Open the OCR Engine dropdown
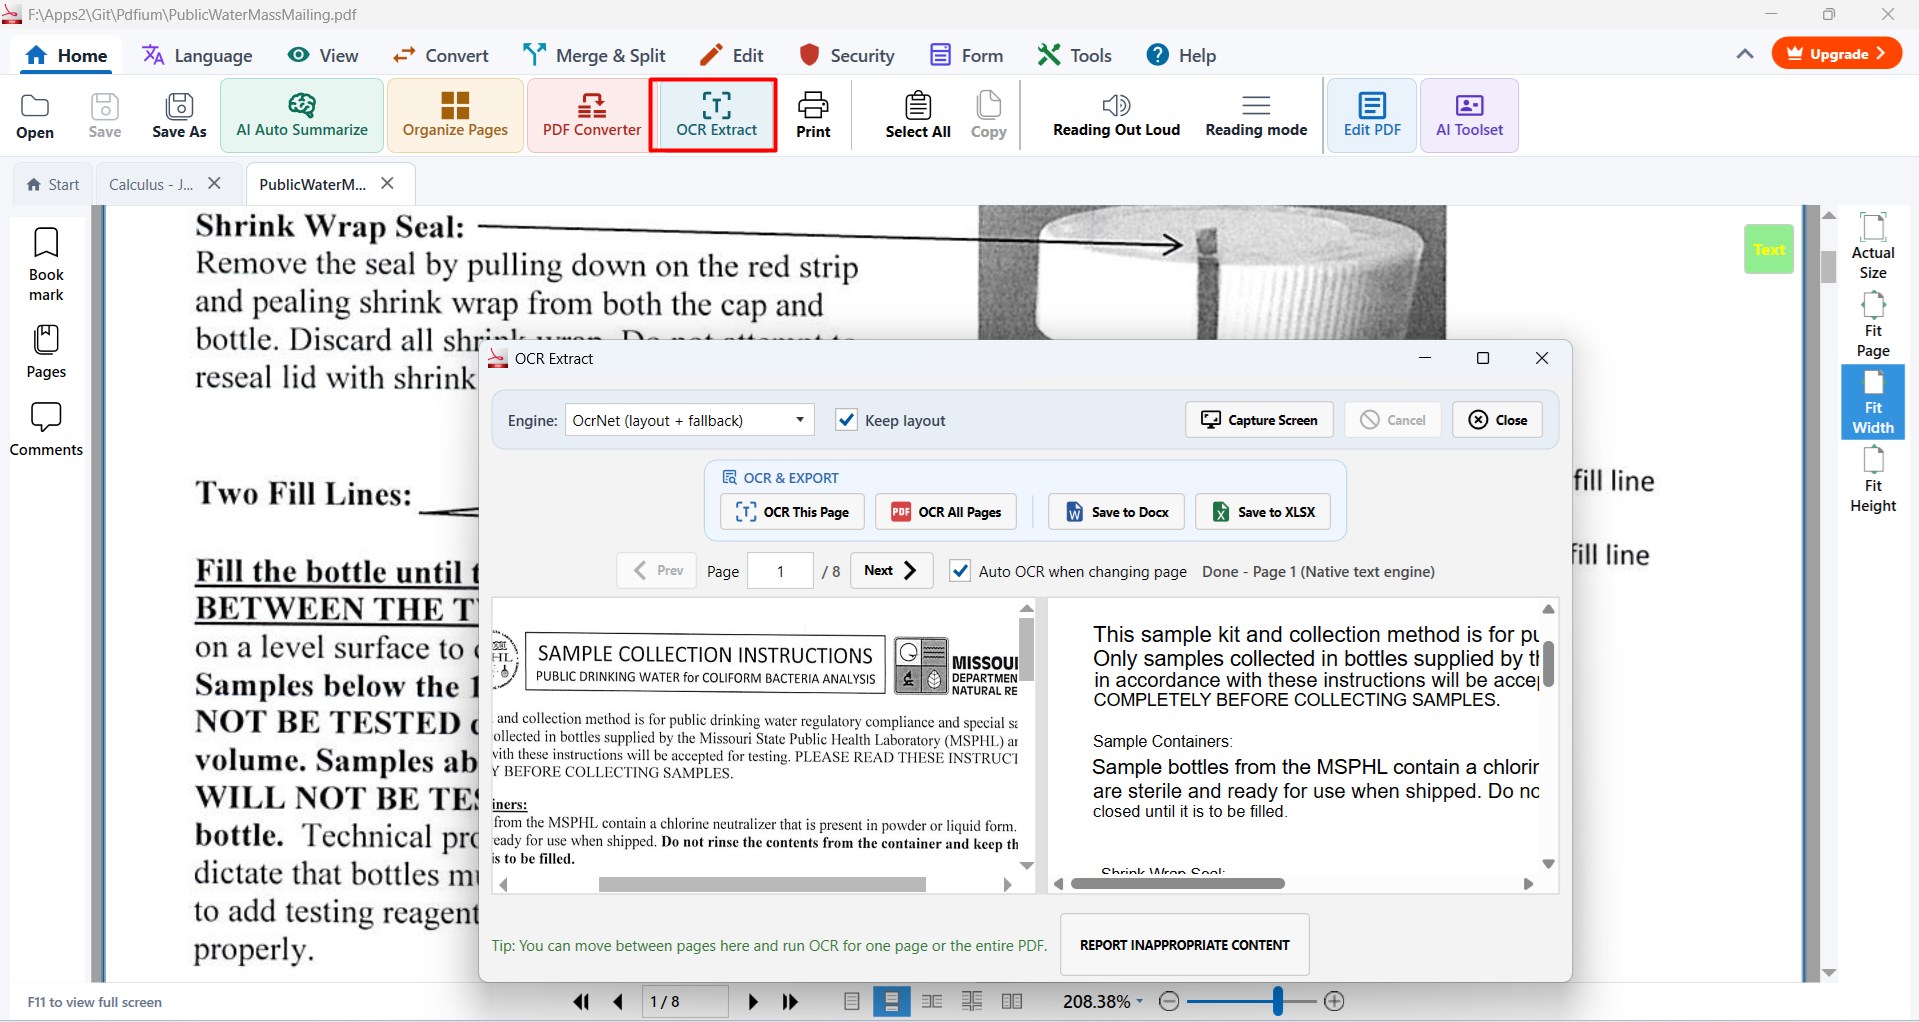Screen dimensions: 1919x1022 pos(689,420)
